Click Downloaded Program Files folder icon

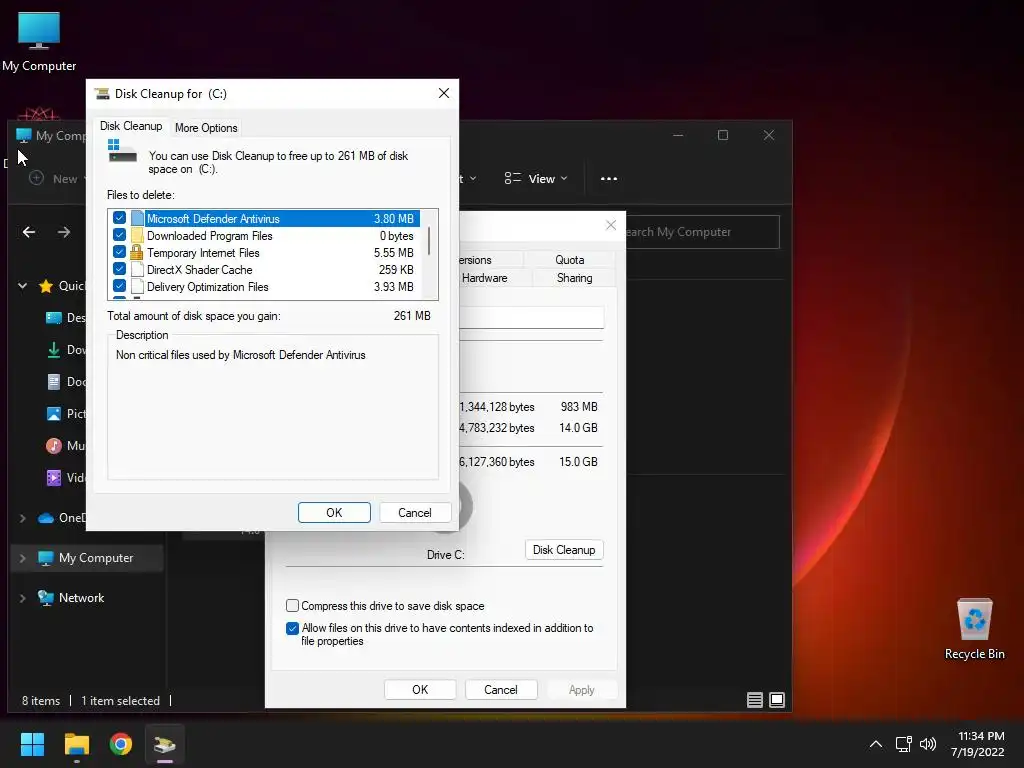coord(137,235)
